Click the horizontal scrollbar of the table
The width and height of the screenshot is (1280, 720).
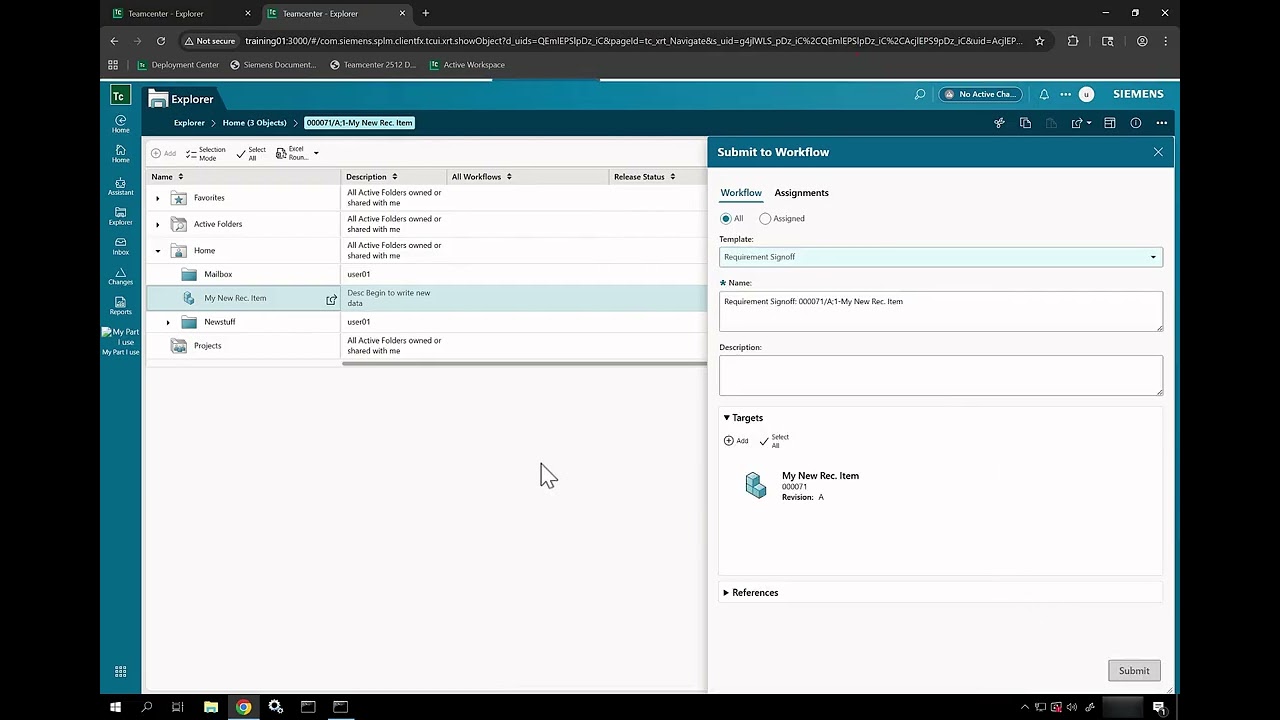tap(524, 364)
